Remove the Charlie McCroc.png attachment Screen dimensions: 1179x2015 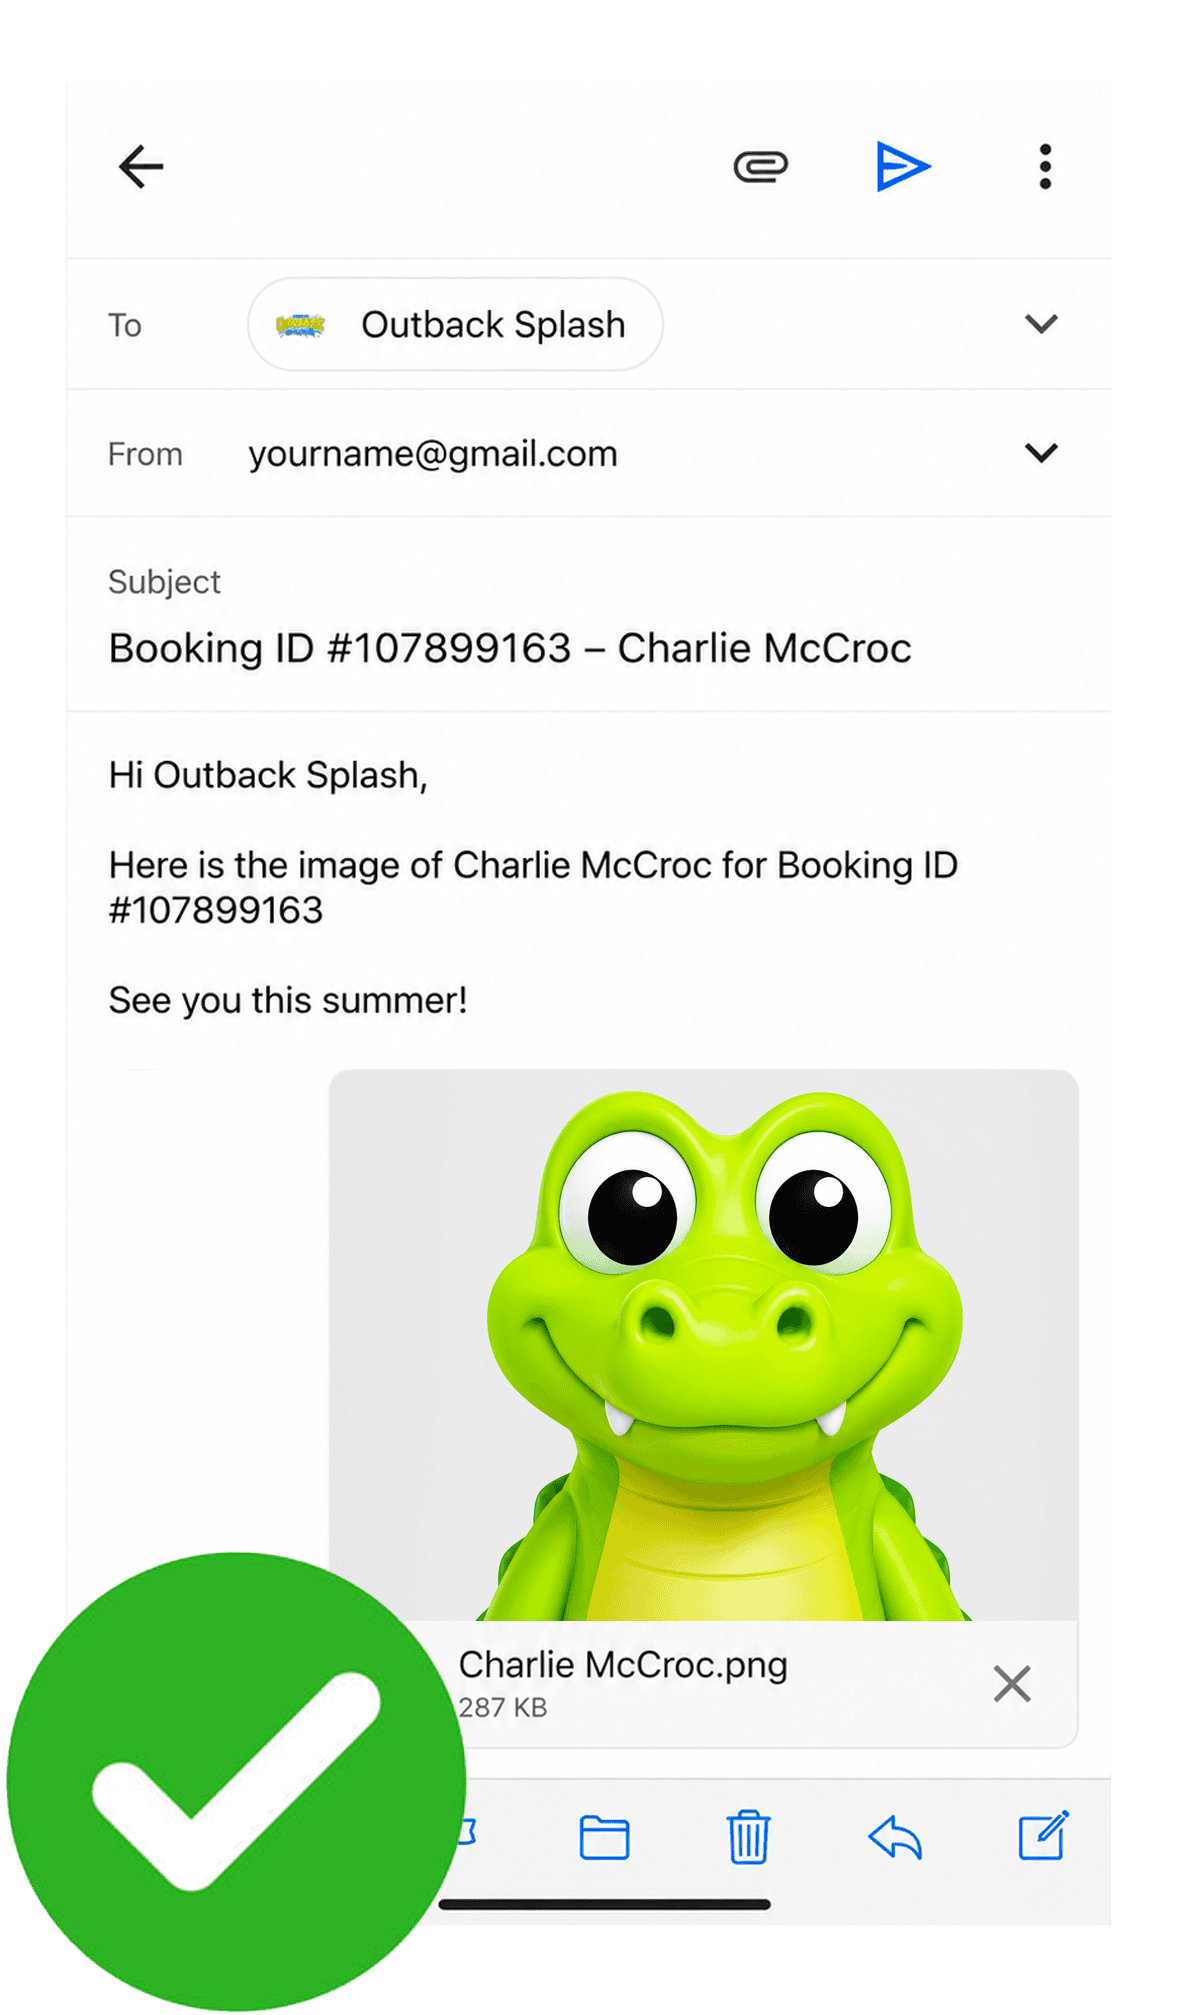[x=1012, y=1684]
